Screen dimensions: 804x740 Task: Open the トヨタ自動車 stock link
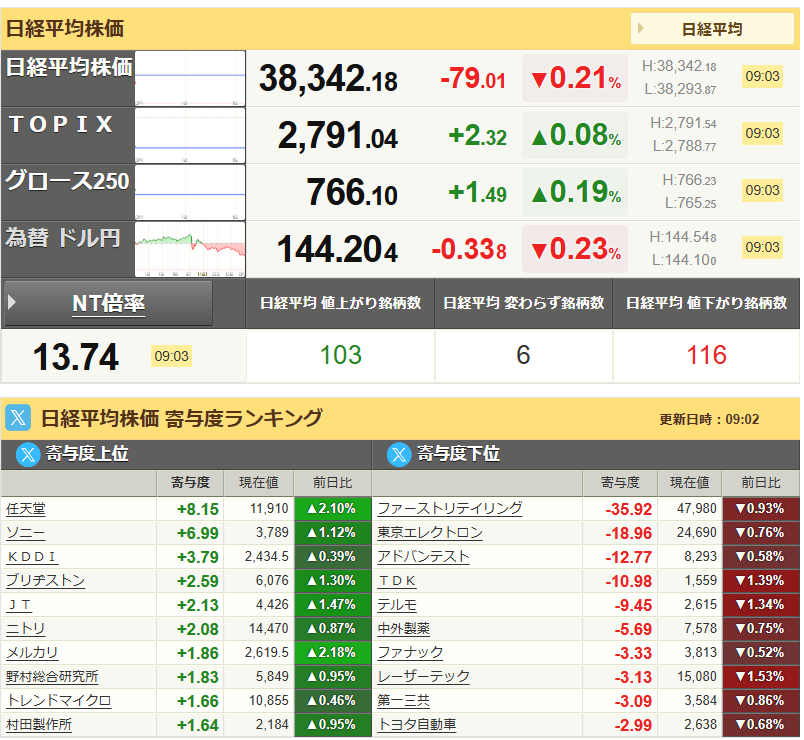pyautogui.click(x=417, y=725)
